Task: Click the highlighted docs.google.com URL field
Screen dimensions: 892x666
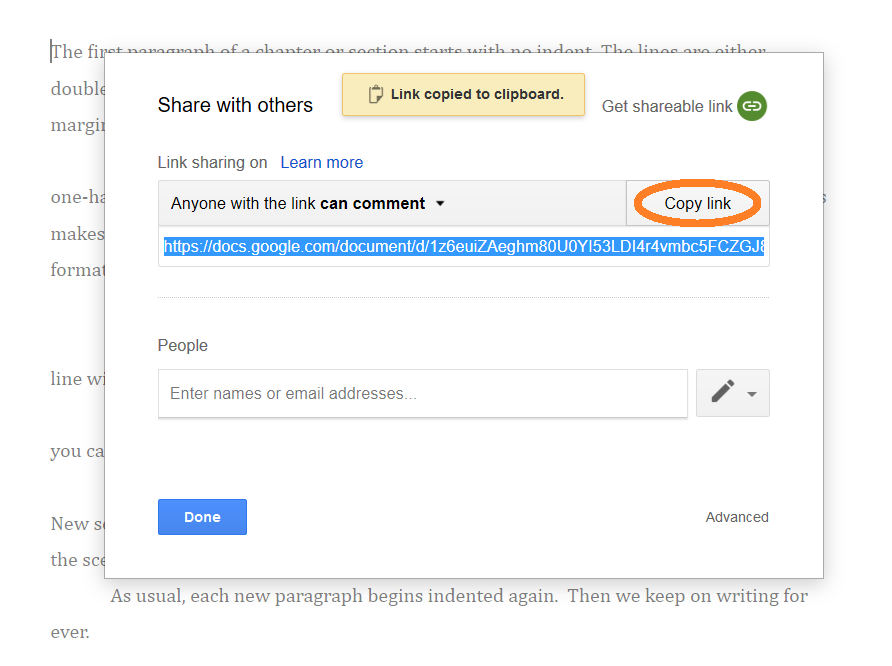Action: click(463, 246)
